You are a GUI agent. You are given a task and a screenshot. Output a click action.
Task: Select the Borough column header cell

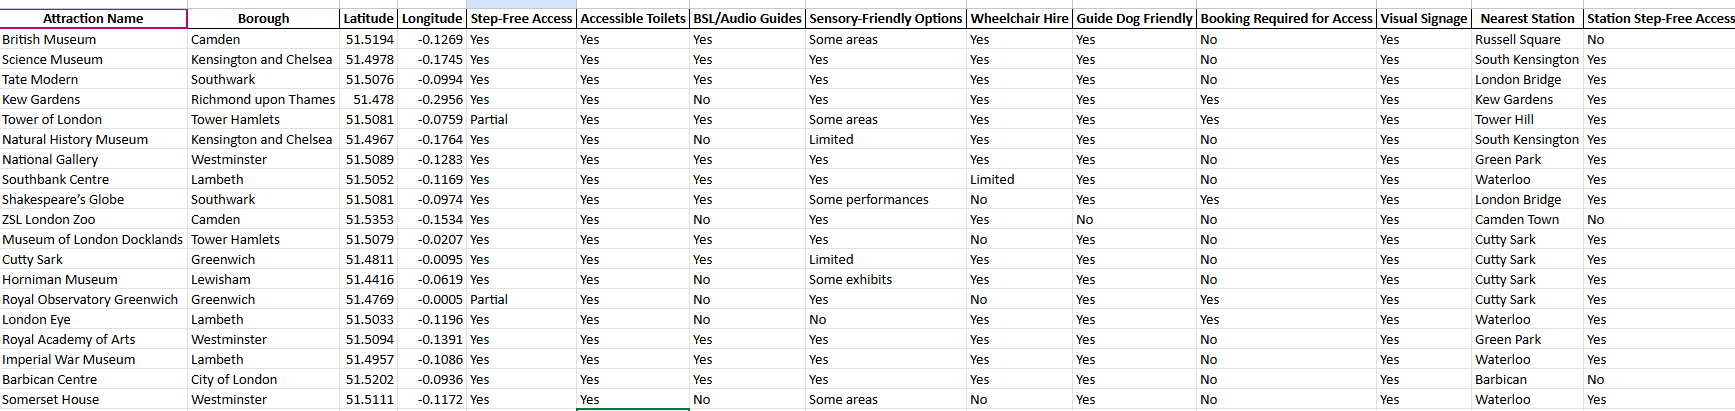[263, 19]
